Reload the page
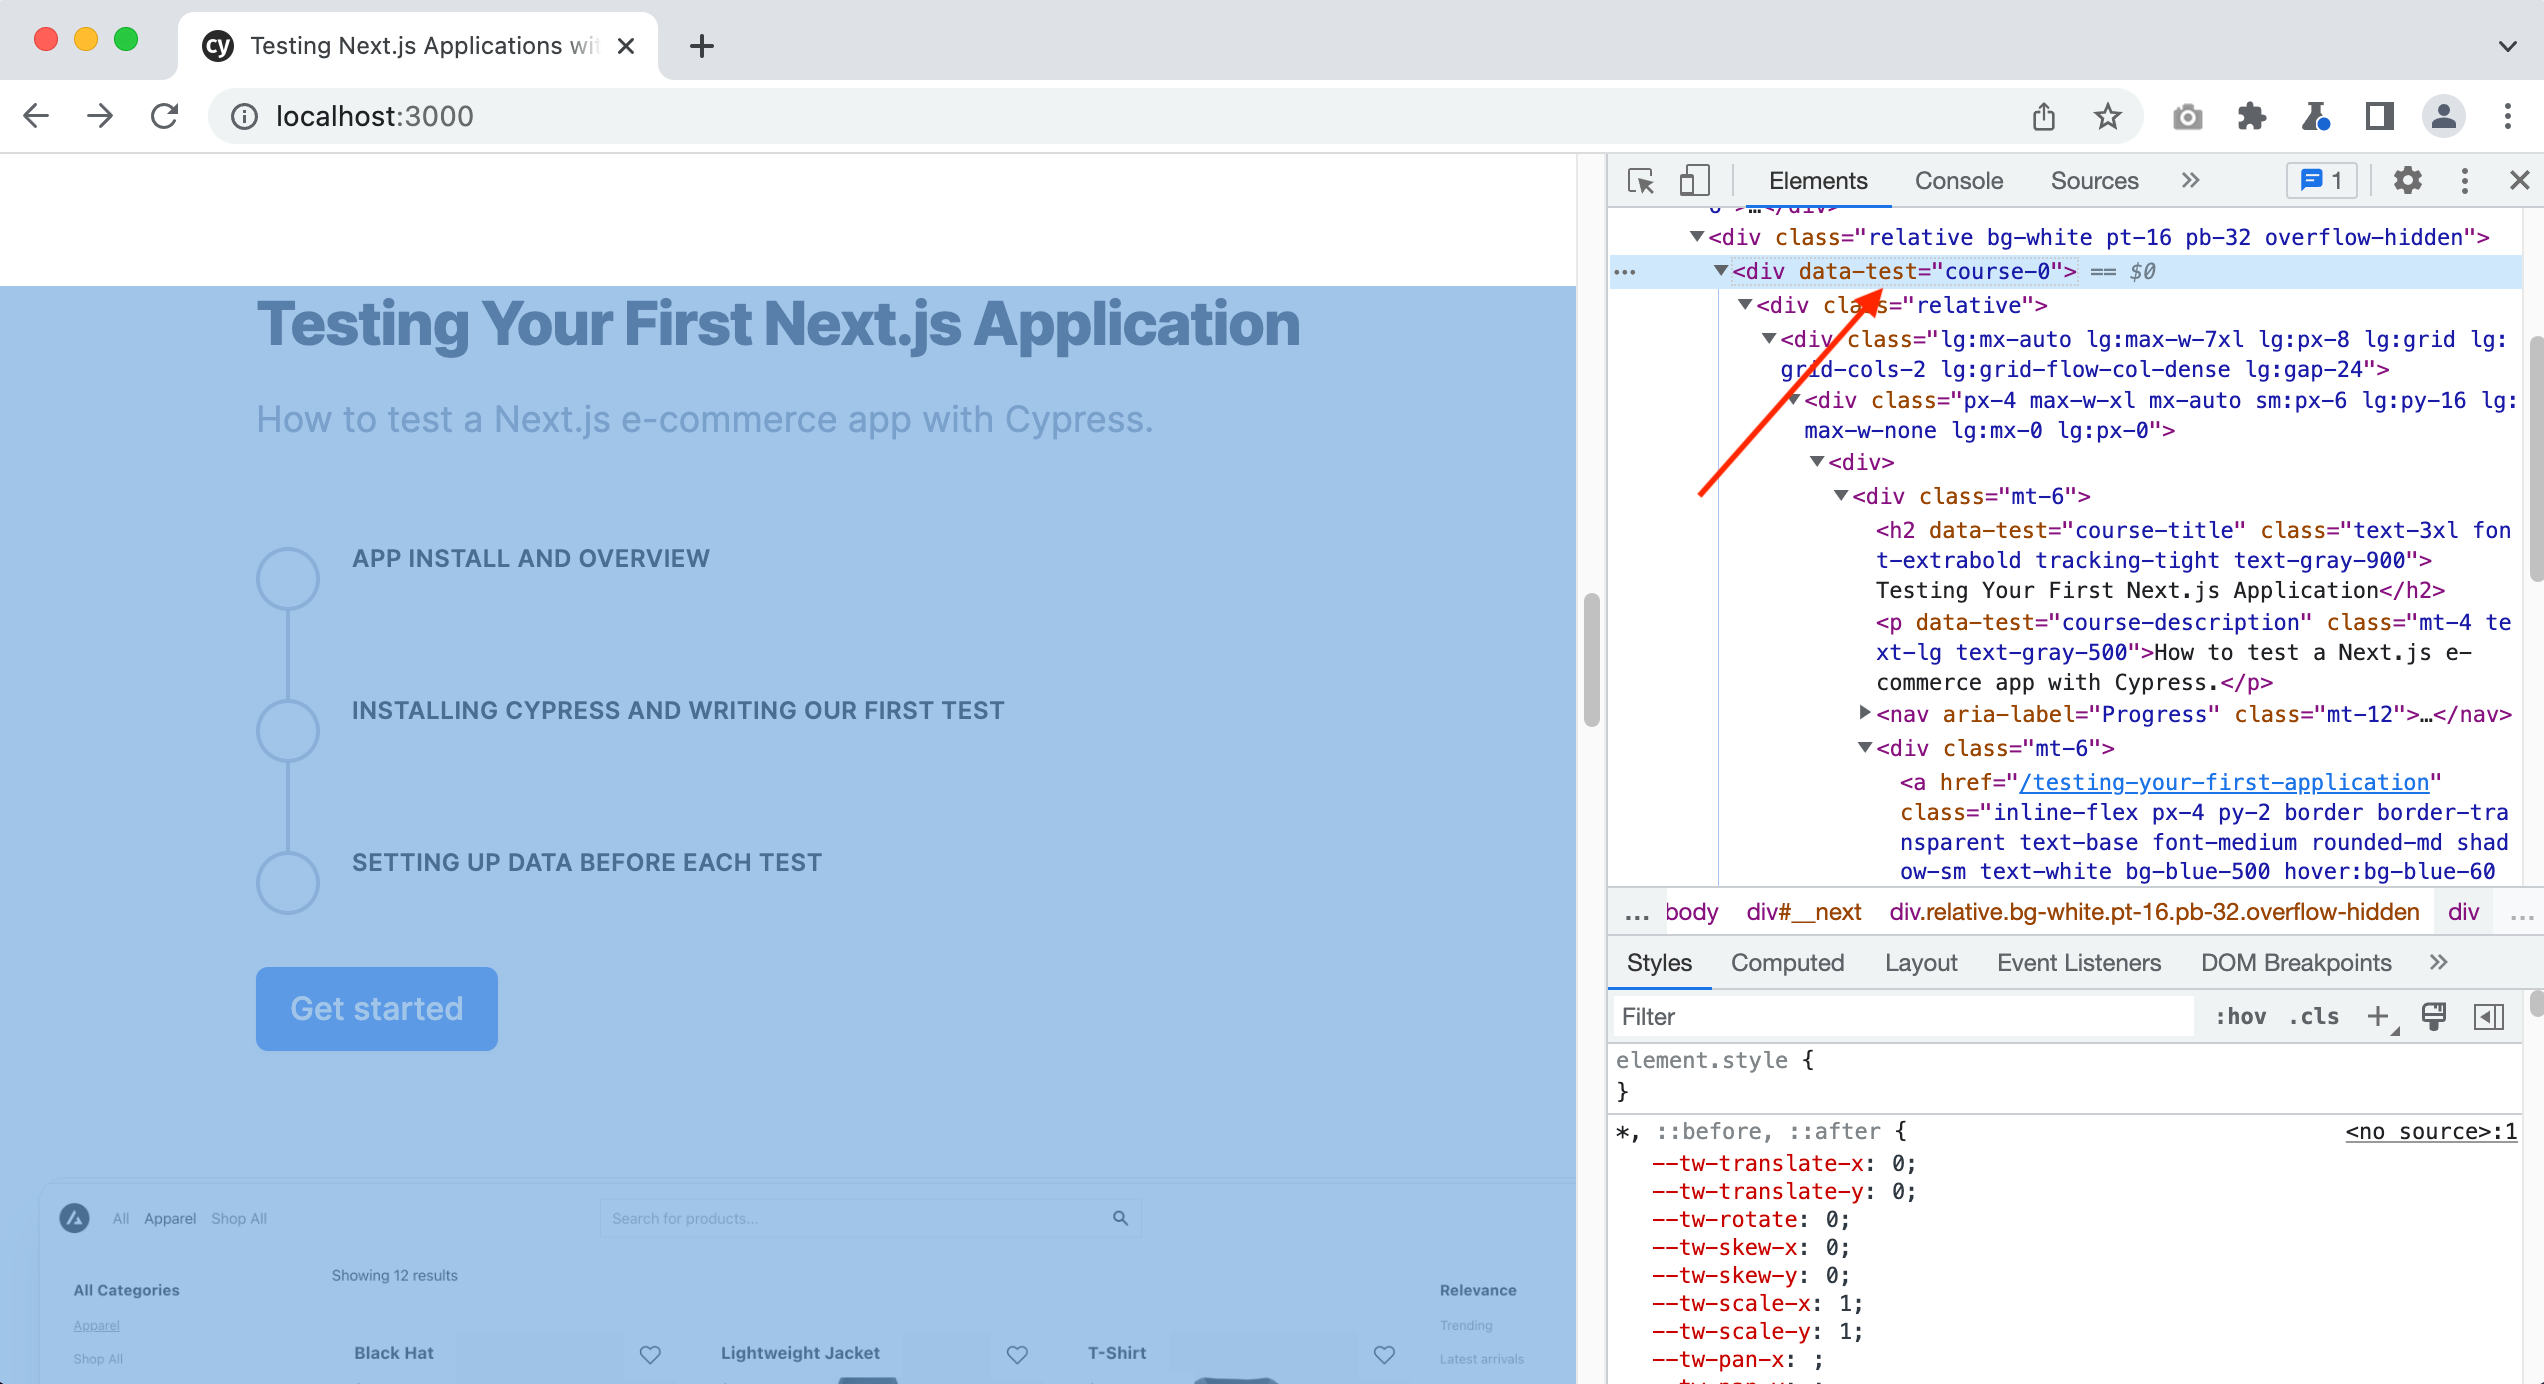Image resolution: width=2544 pixels, height=1384 pixels. (165, 117)
